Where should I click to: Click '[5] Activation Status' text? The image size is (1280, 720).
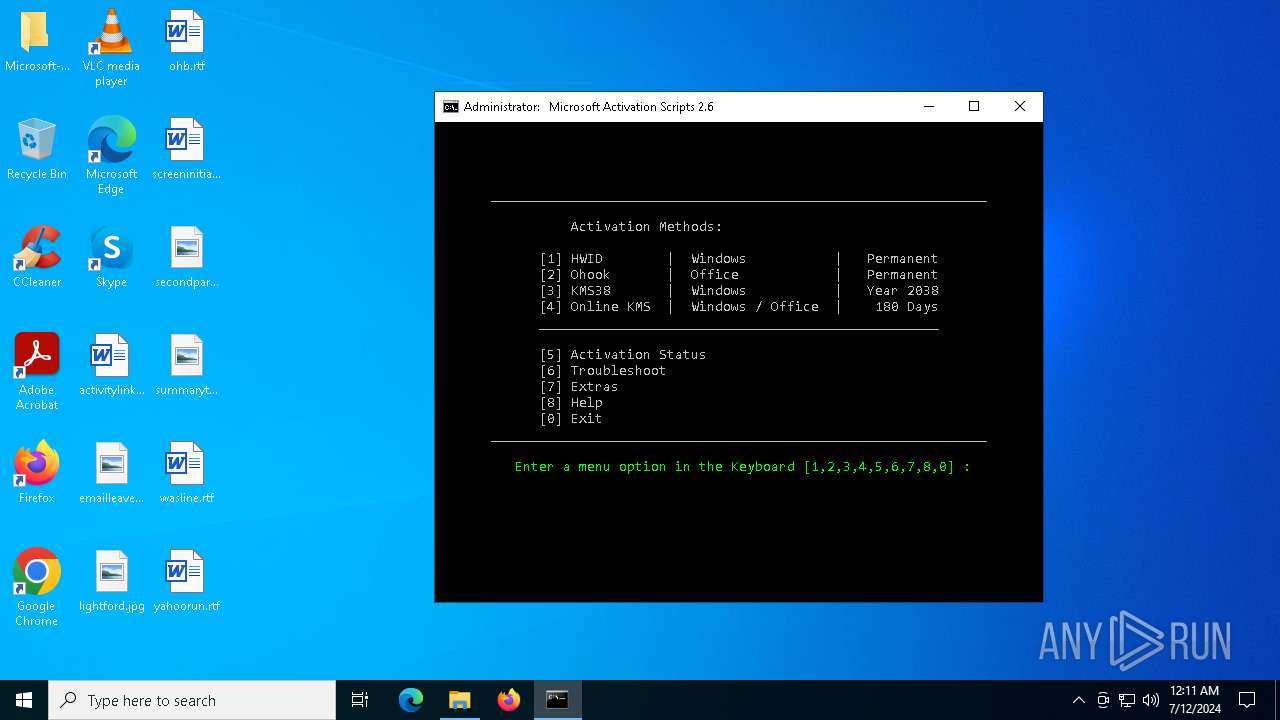click(622, 355)
